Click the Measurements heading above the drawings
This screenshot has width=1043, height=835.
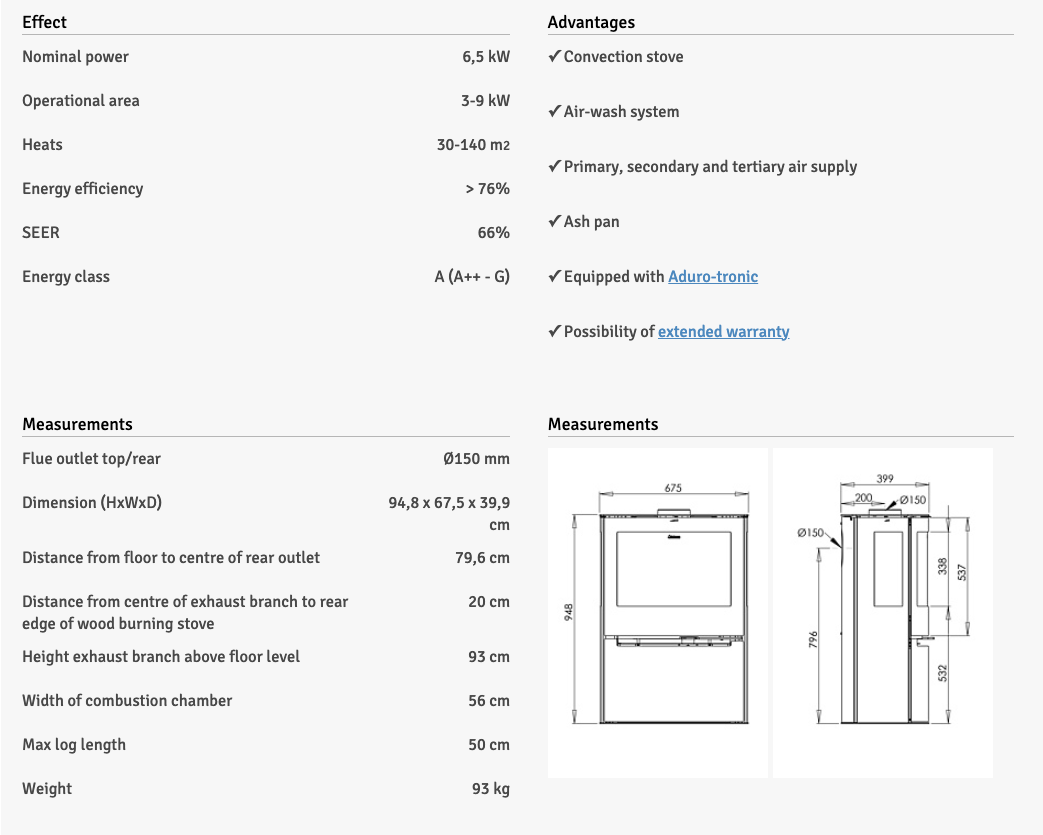603,424
